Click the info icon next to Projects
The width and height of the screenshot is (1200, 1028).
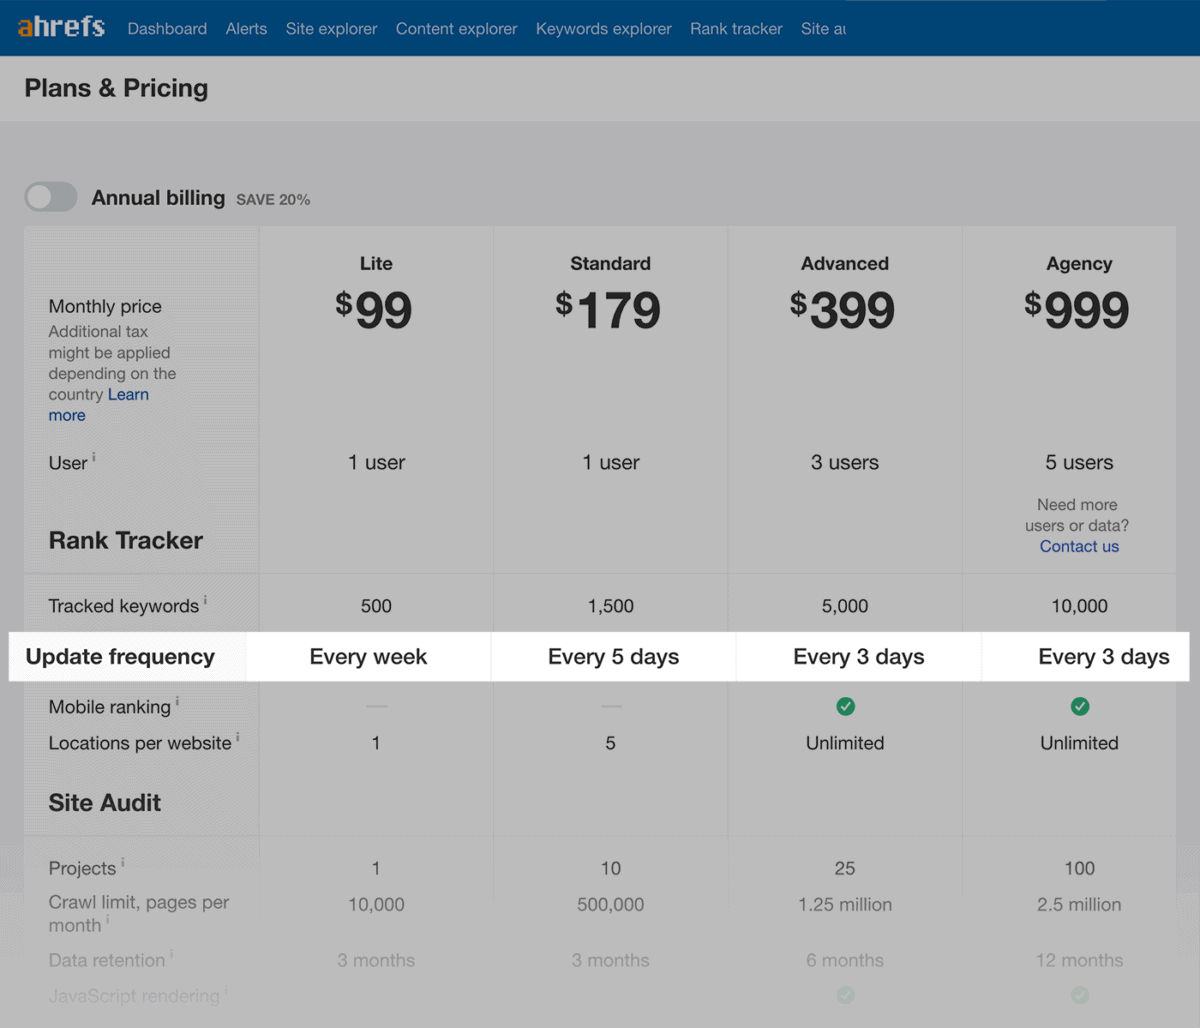click(122, 863)
